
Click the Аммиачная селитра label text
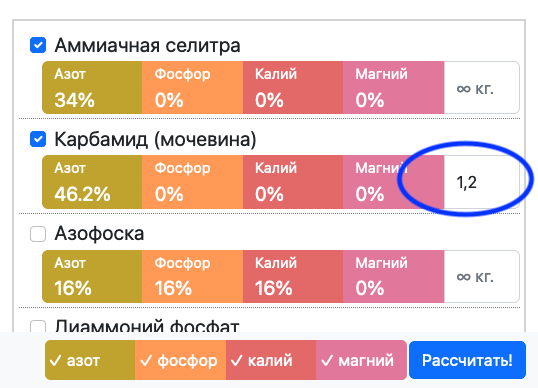point(148,45)
